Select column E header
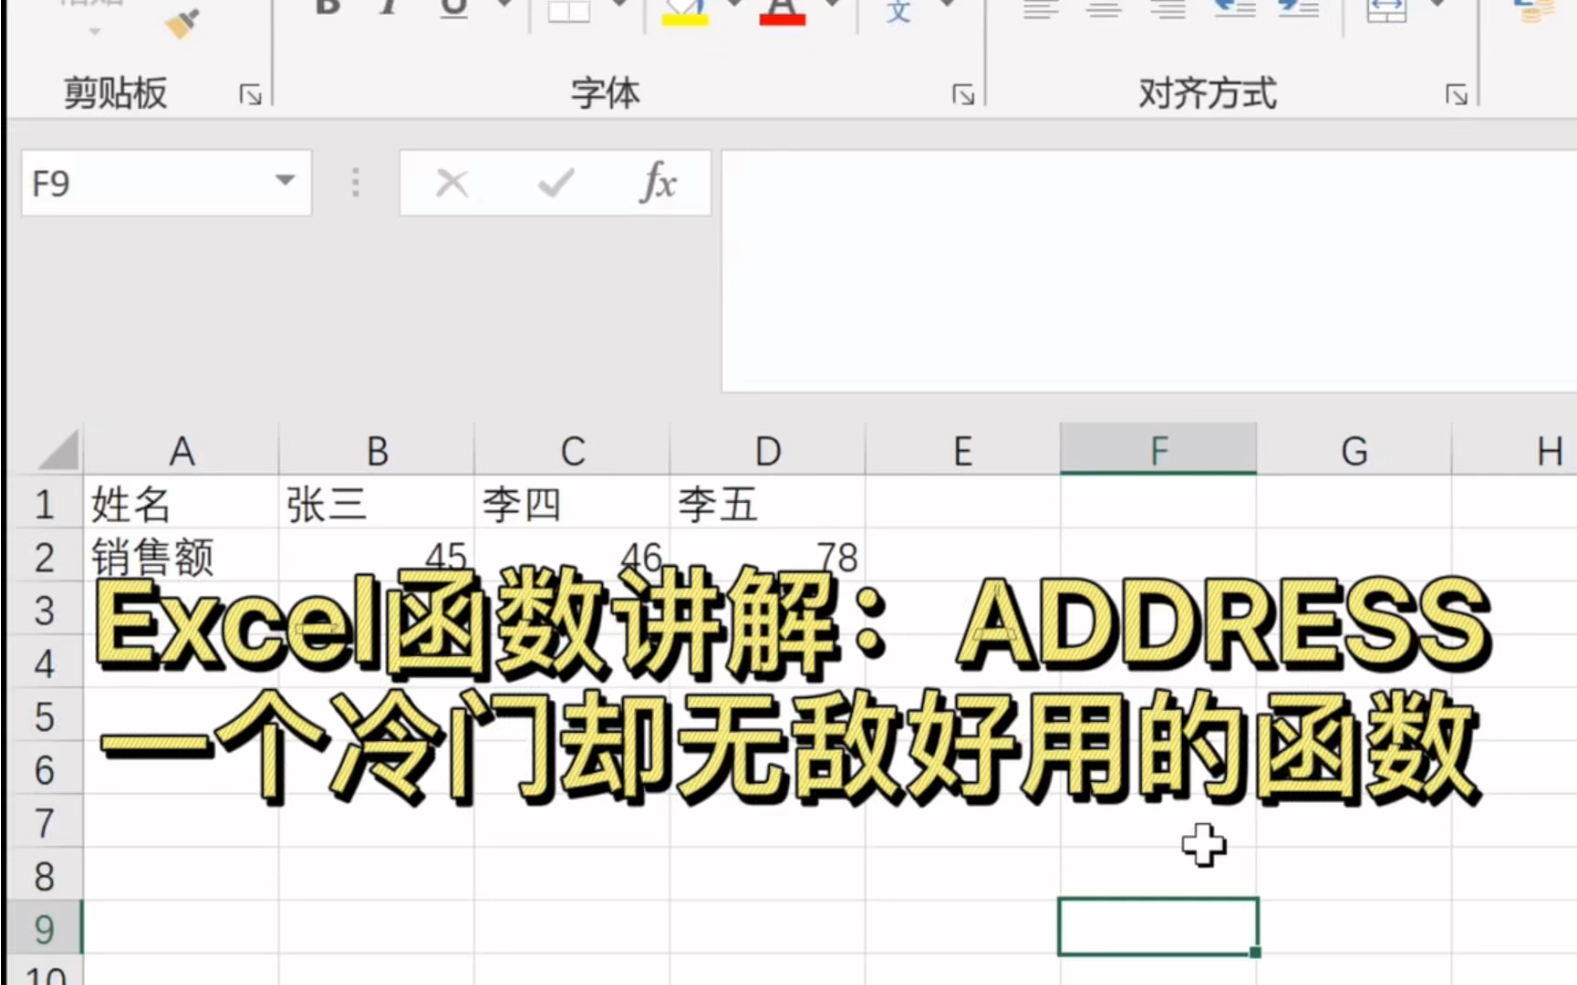1577x985 pixels. tap(962, 451)
